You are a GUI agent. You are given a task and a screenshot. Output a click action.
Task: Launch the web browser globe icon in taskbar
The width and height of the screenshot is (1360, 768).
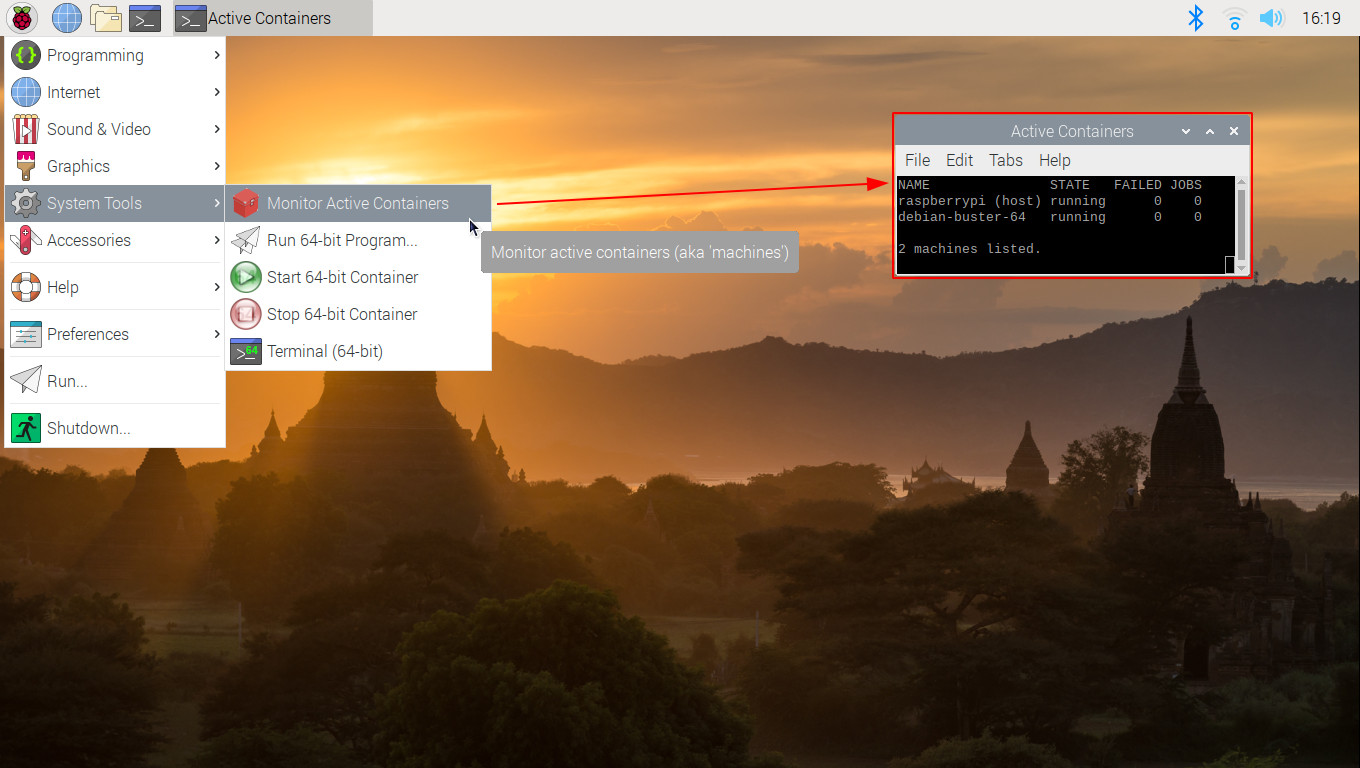pyautogui.click(x=67, y=18)
